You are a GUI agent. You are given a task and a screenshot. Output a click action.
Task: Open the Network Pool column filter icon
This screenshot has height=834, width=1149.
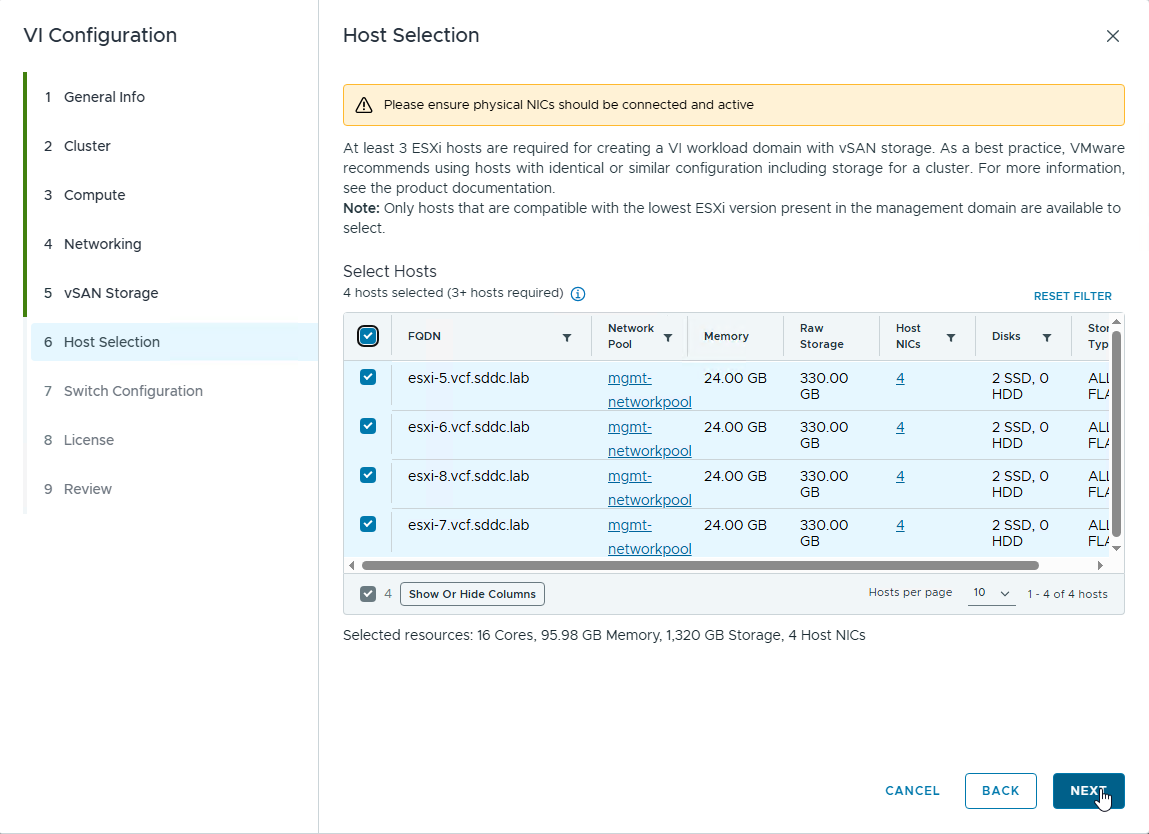pos(668,338)
